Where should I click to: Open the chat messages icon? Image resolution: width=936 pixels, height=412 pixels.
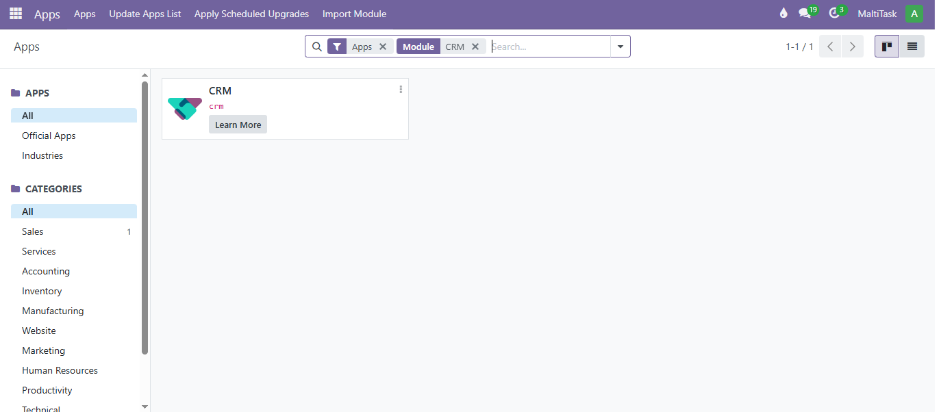[x=805, y=14]
